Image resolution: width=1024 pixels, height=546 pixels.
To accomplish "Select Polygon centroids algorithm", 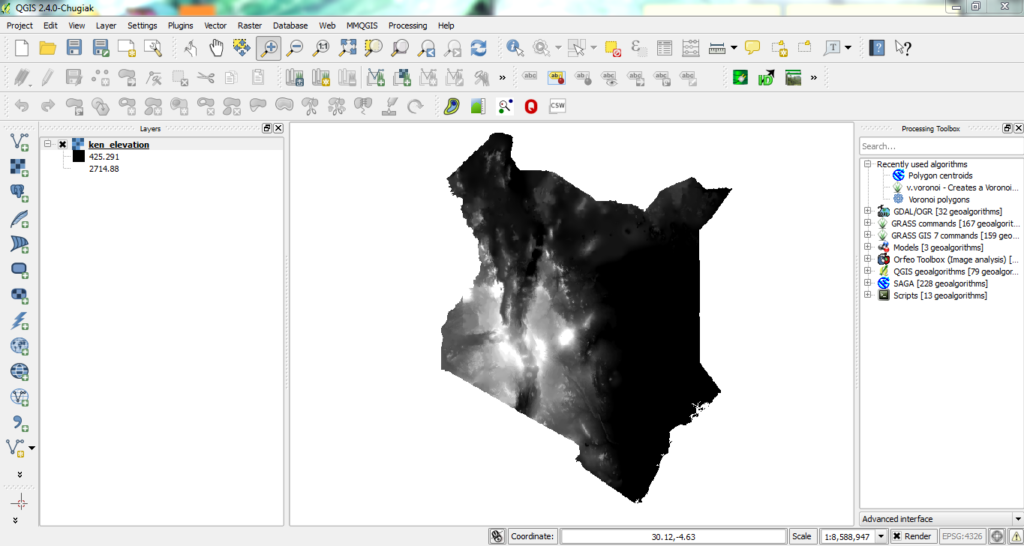I will click(x=940, y=176).
